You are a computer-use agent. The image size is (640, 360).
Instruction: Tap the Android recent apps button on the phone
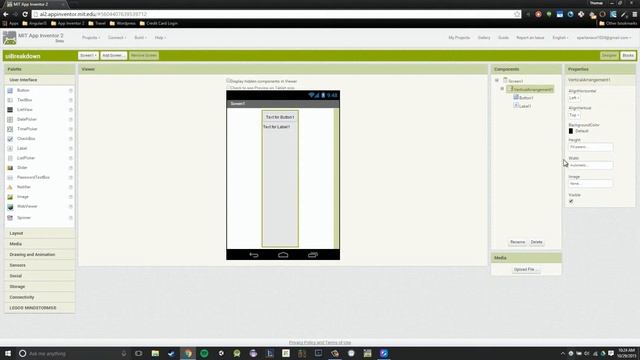(x=313, y=255)
